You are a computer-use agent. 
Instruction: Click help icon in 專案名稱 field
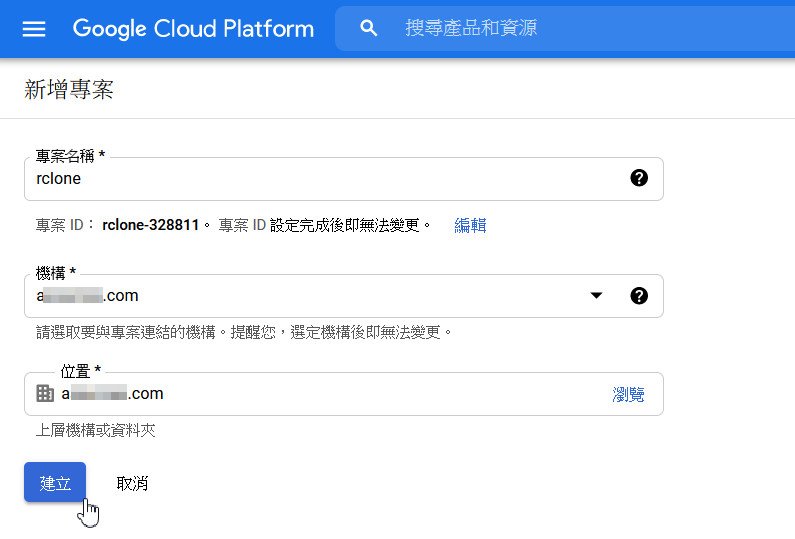(x=640, y=178)
